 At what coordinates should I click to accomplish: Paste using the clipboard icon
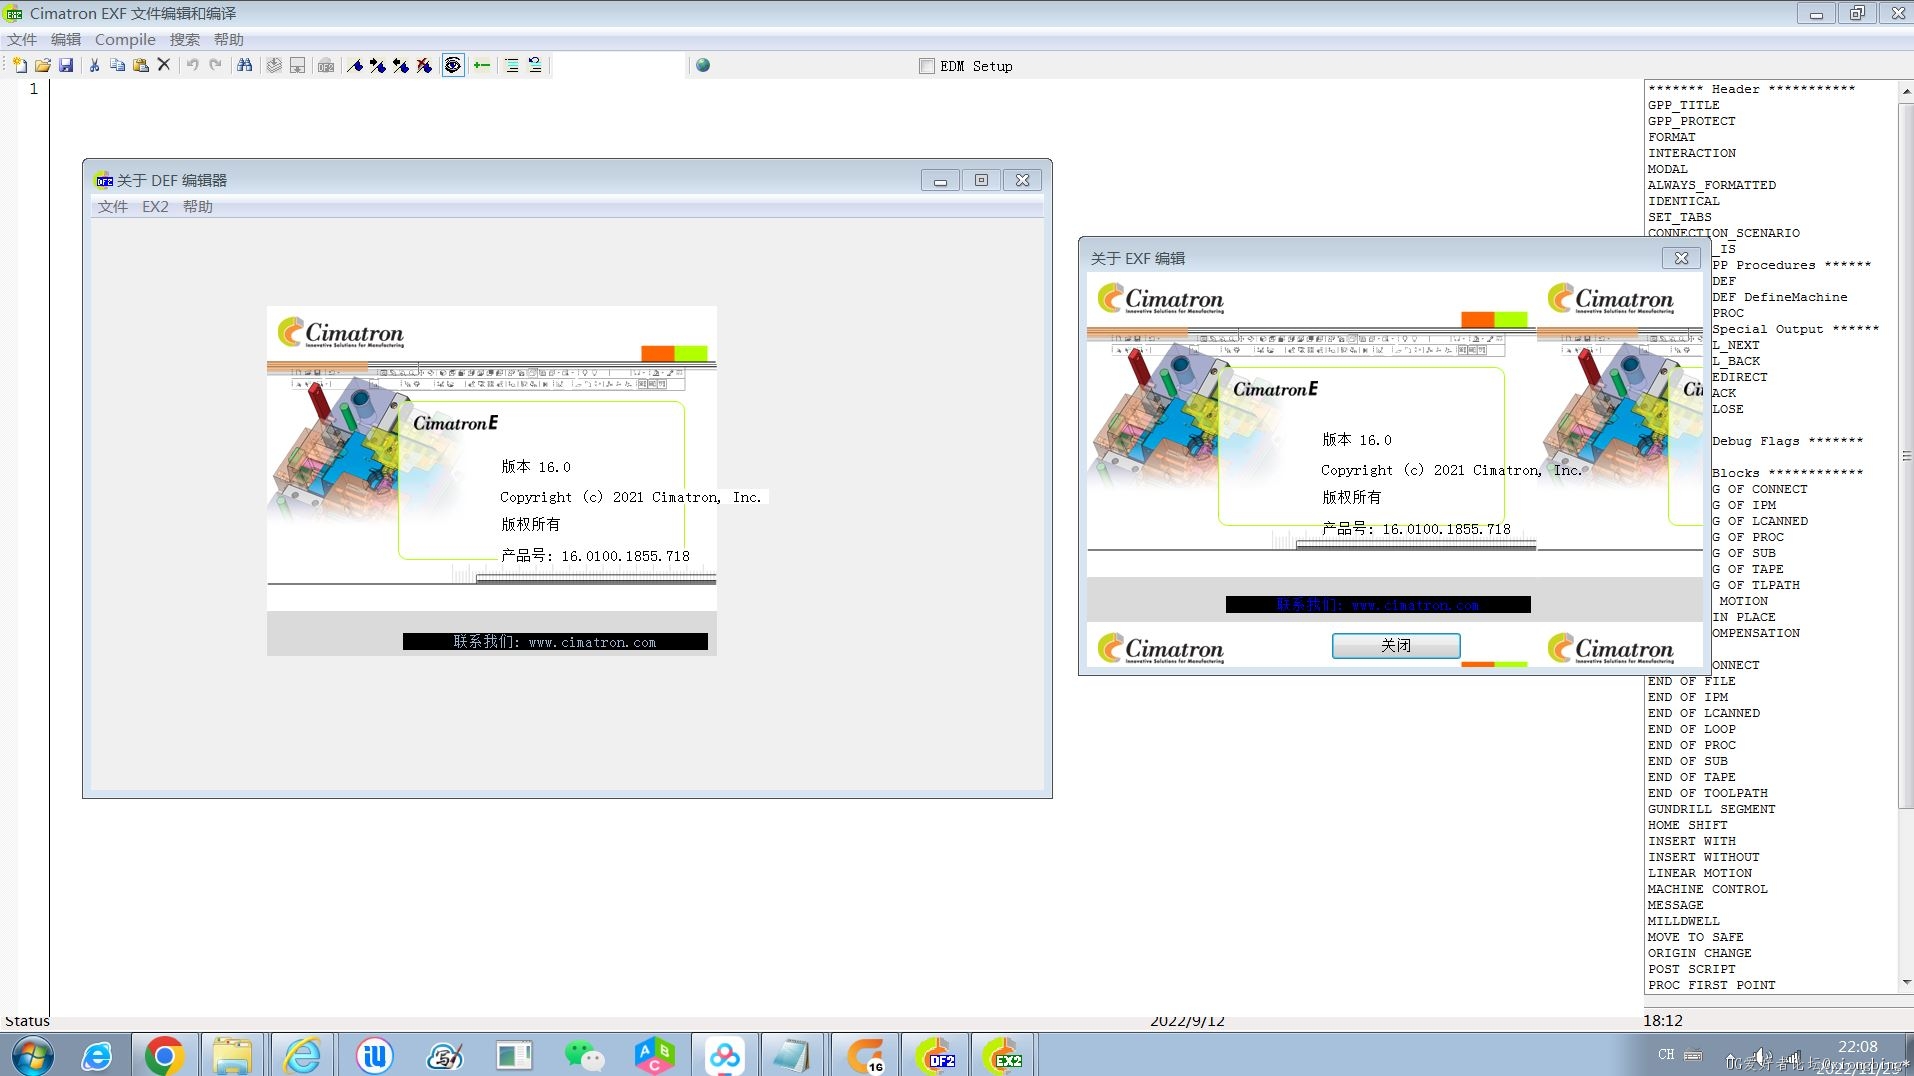141,65
